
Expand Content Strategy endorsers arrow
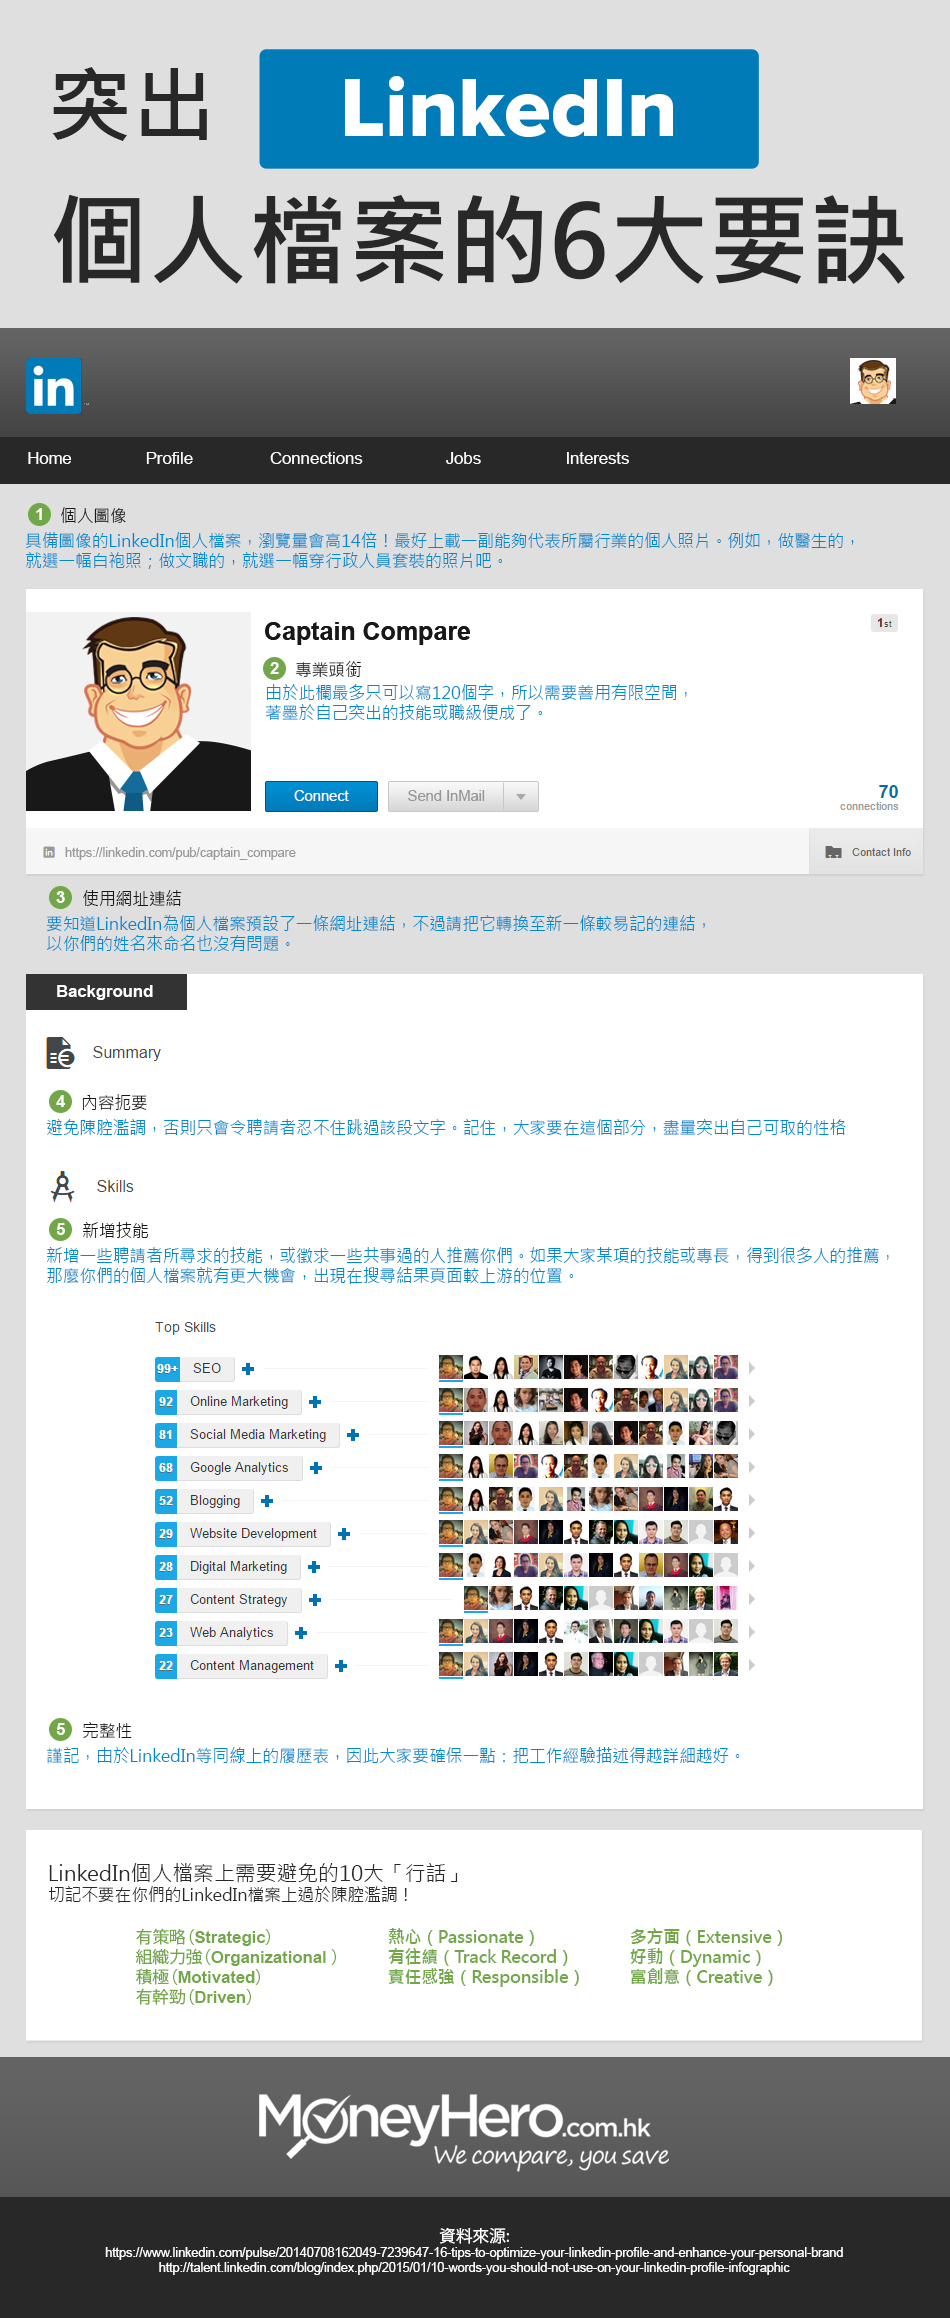coord(751,1599)
